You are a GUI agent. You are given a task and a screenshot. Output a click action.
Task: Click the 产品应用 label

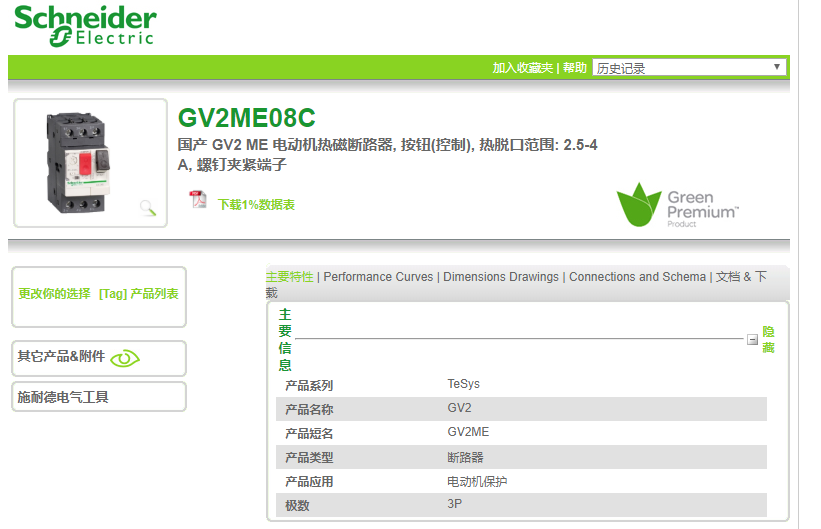tap(309, 482)
